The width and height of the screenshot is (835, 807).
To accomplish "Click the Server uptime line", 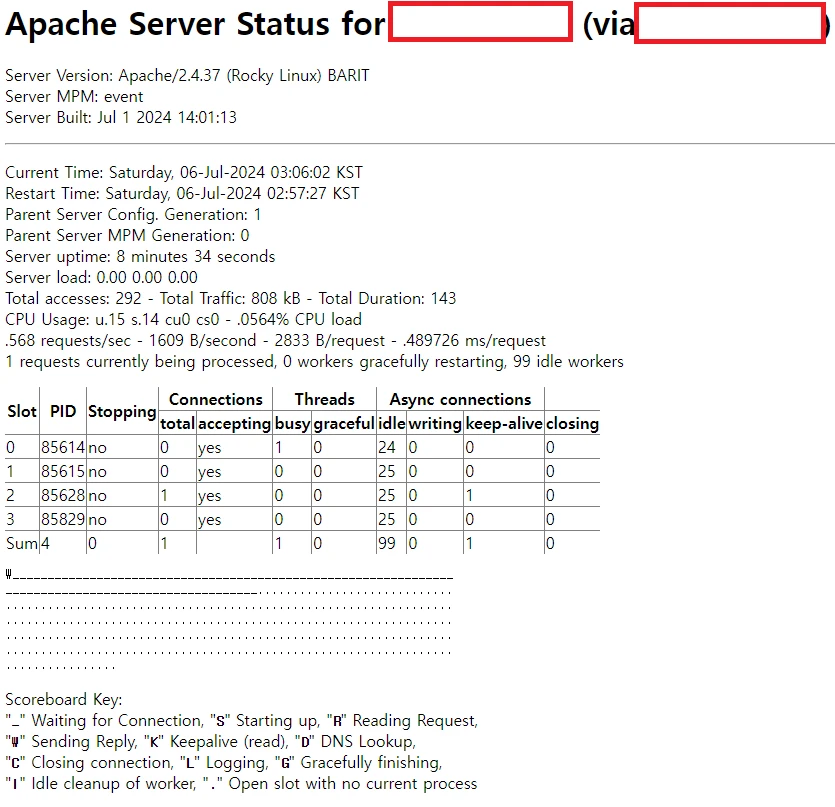I will 140,256.
